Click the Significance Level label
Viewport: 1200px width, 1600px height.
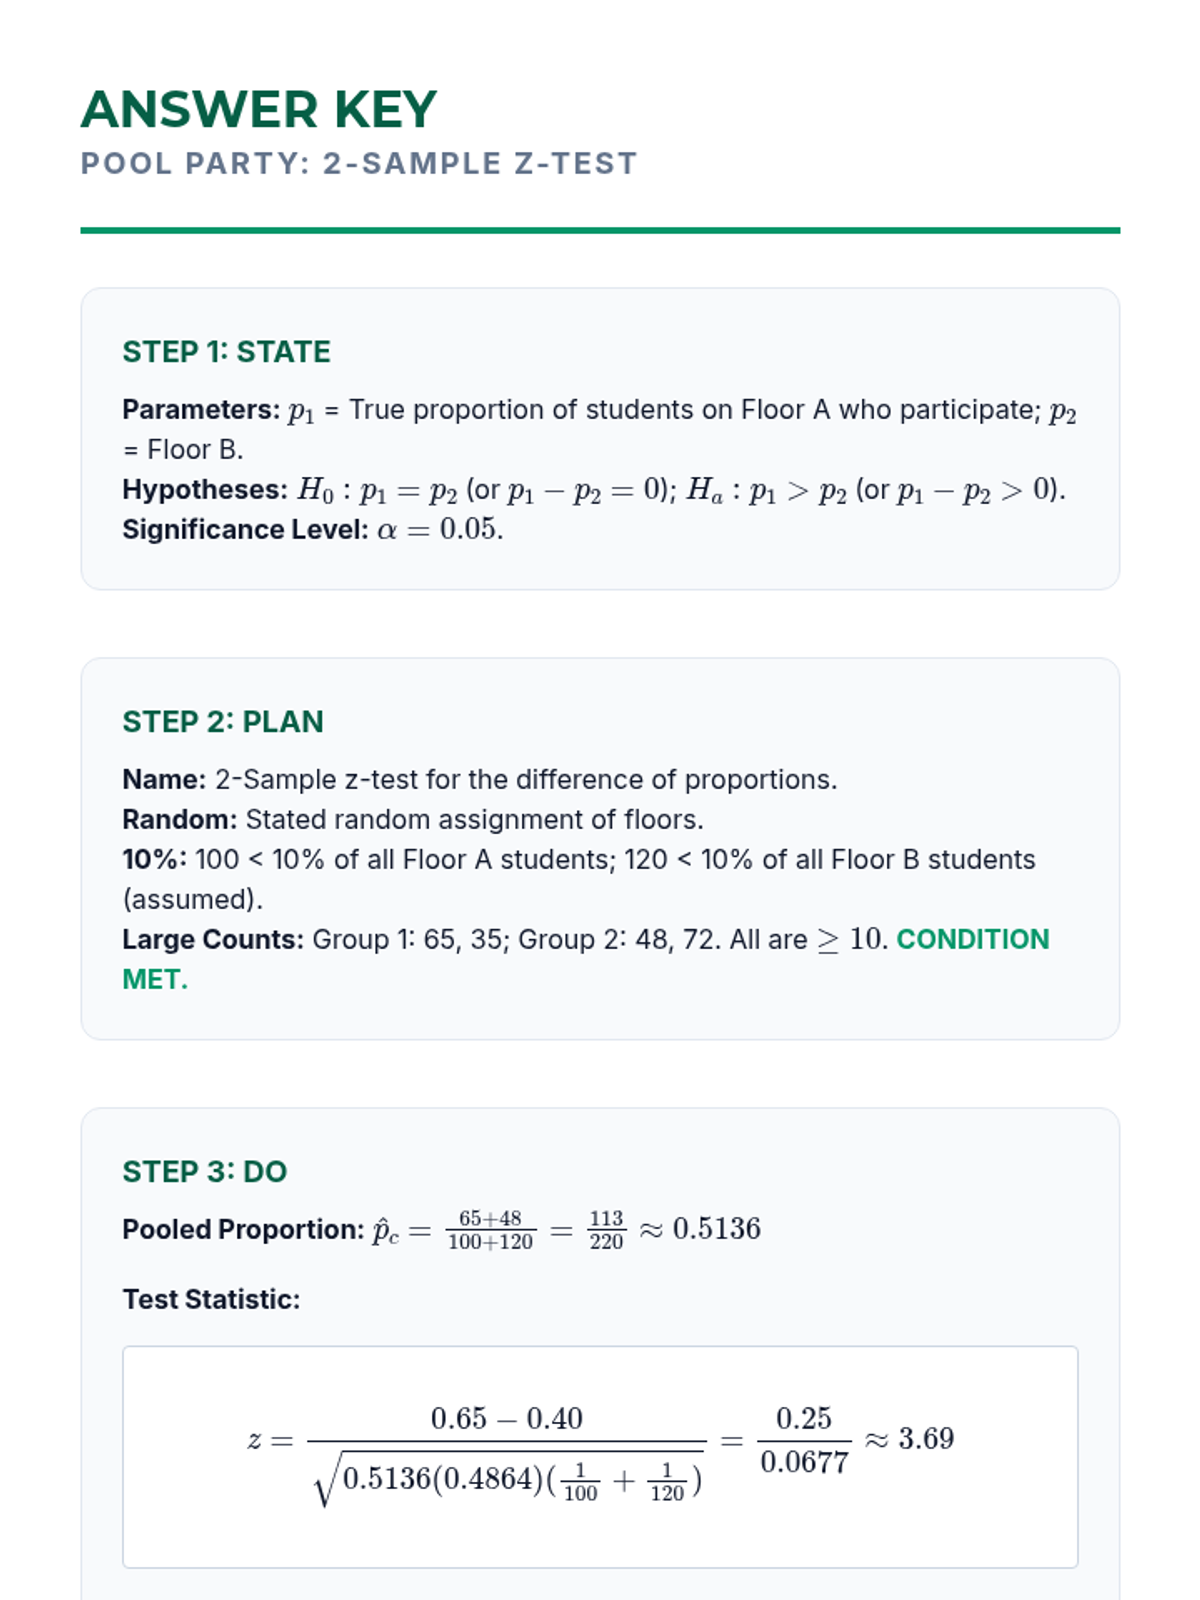click(245, 530)
